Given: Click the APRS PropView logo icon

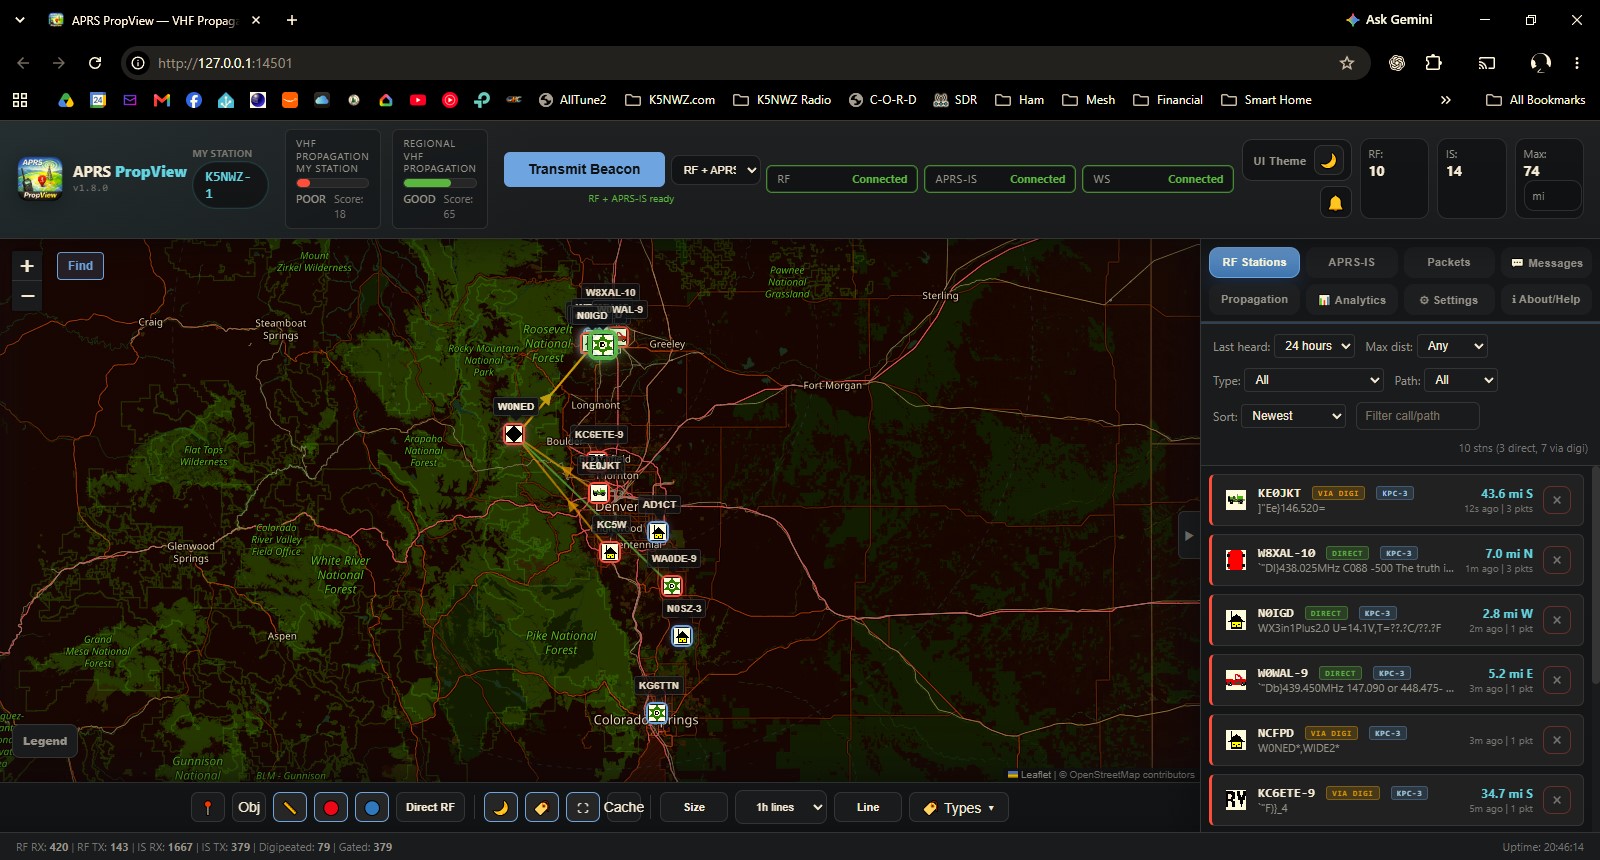Looking at the screenshot, I should coord(40,178).
